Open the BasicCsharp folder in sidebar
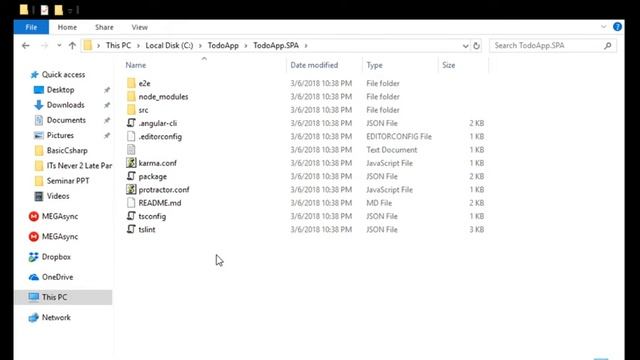 pyautogui.click(x=67, y=151)
